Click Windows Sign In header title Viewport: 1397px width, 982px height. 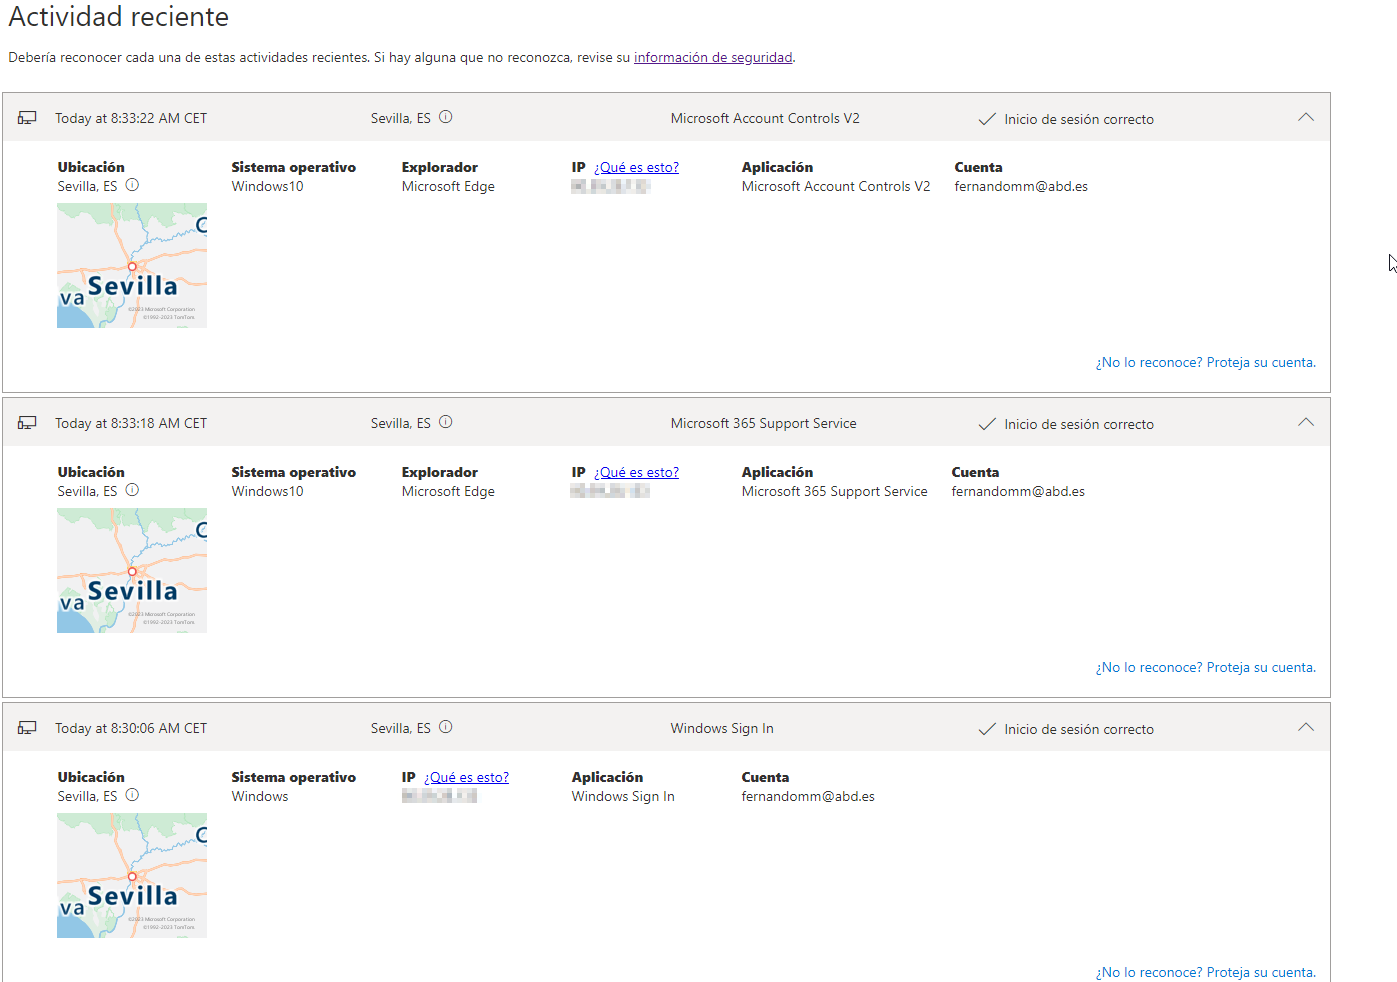722,728
